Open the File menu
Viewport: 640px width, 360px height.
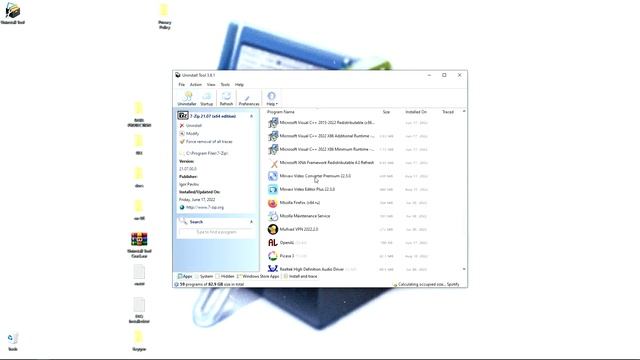[x=182, y=84]
